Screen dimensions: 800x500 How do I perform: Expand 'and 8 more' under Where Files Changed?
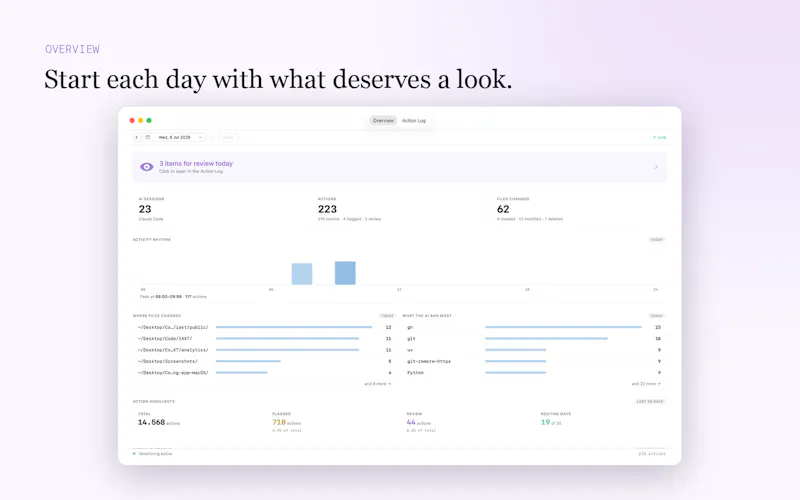pyautogui.click(x=378, y=384)
